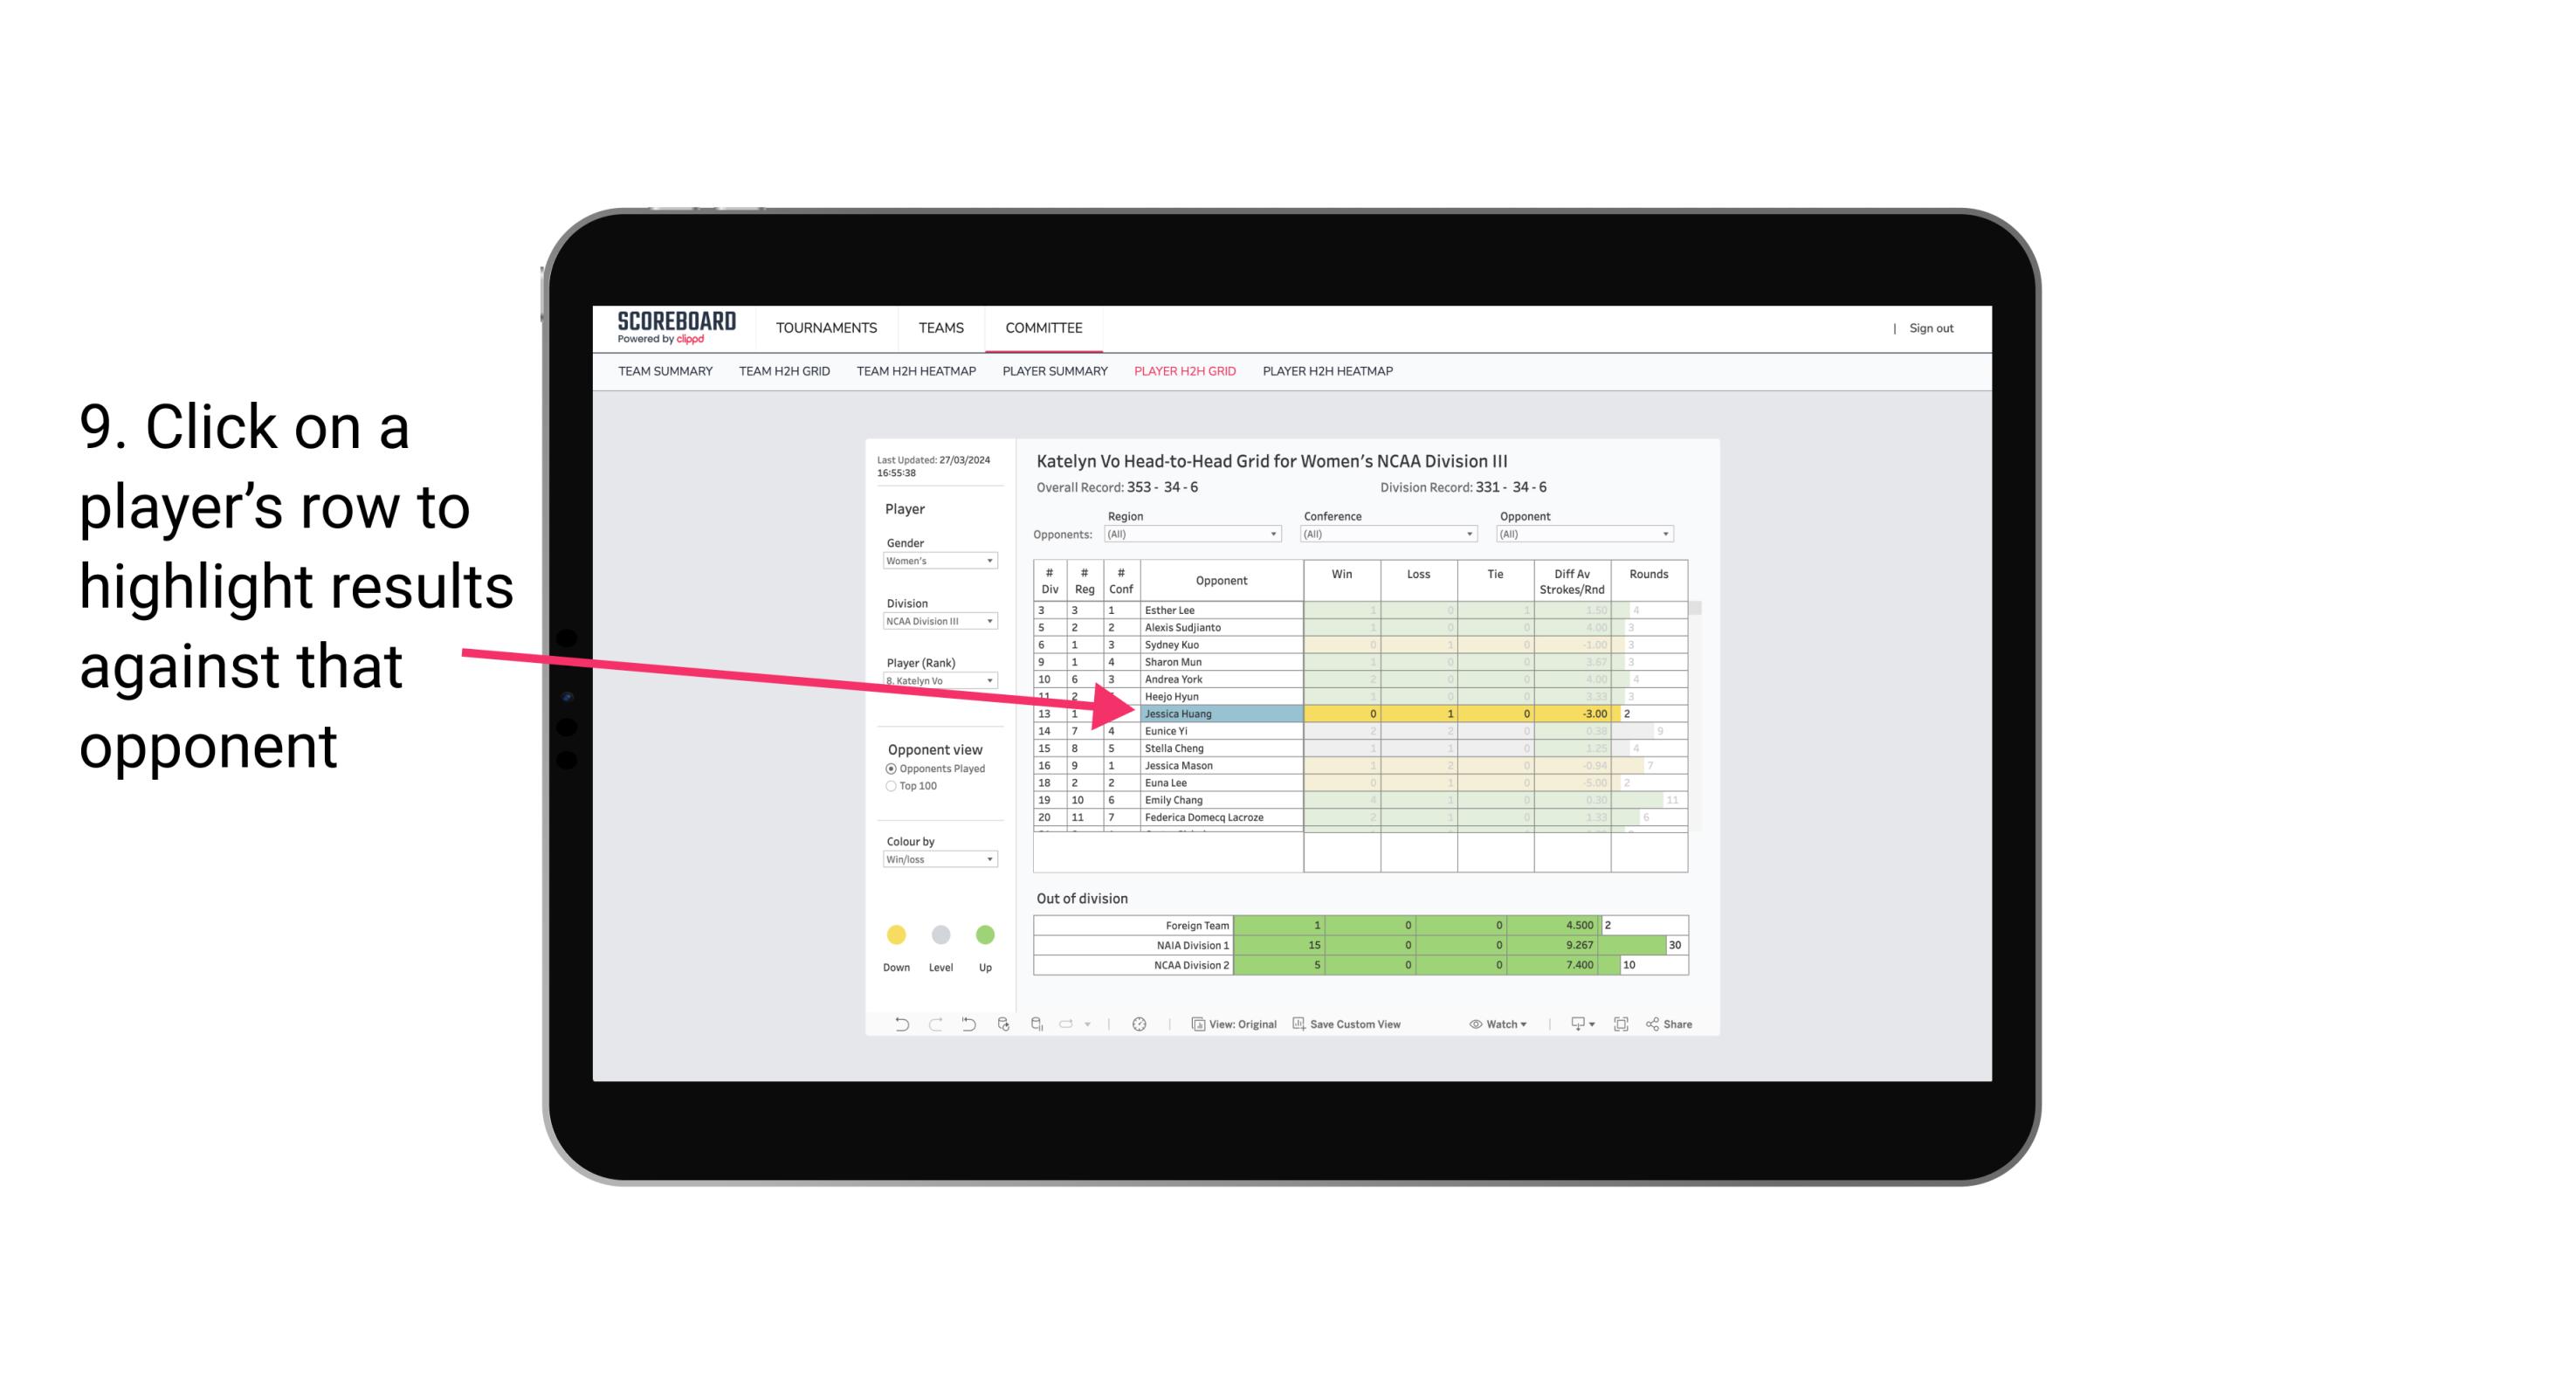Click the save custom view icon
This screenshot has height=1386, width=2576.
click(x=1300, y=1026)
